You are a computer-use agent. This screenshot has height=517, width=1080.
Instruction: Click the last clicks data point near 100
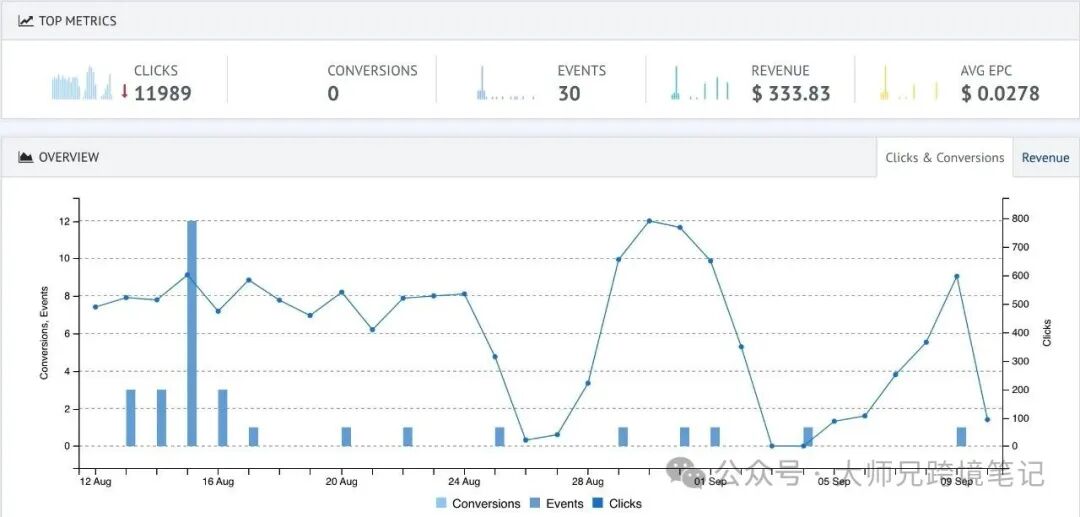[987, 419]
